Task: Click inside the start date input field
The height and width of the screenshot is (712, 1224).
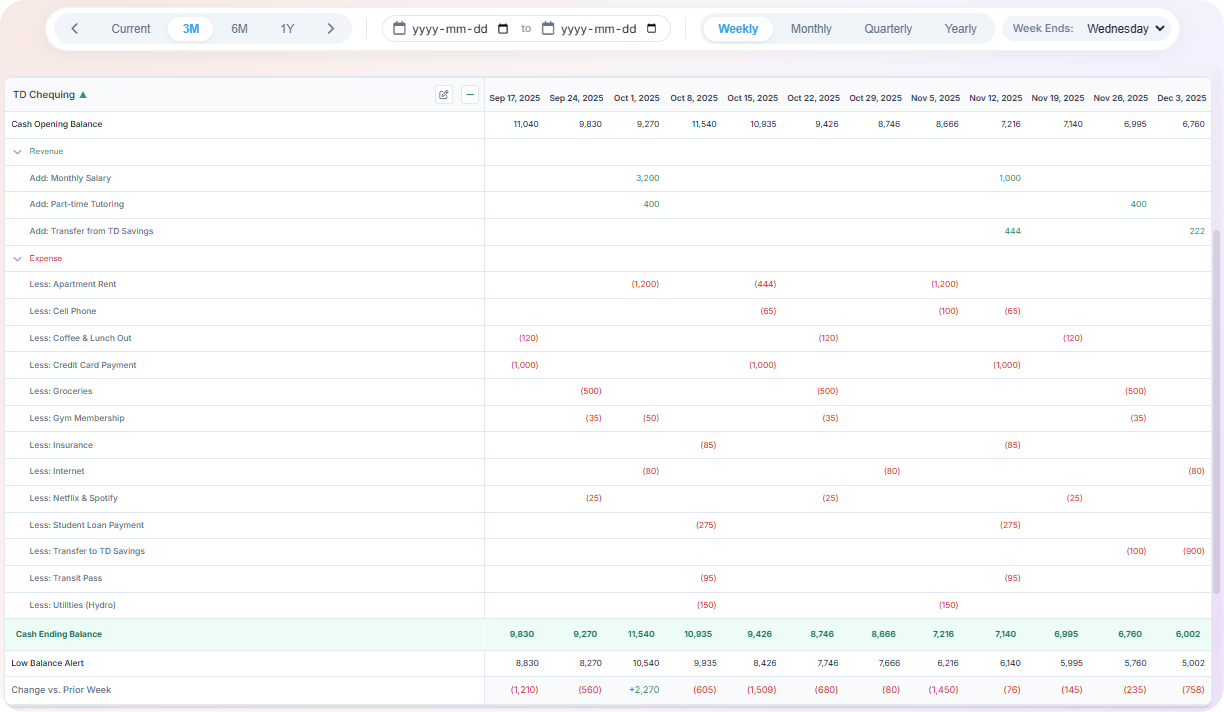Action: (x=450, y=29)
